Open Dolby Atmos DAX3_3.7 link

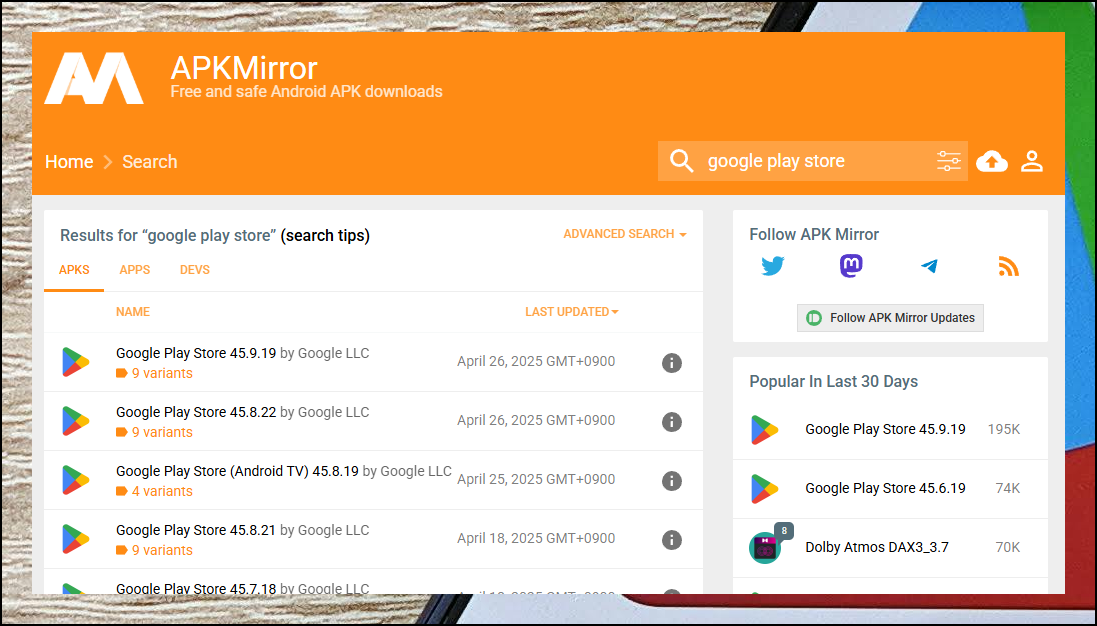click(x=877, y=547)
